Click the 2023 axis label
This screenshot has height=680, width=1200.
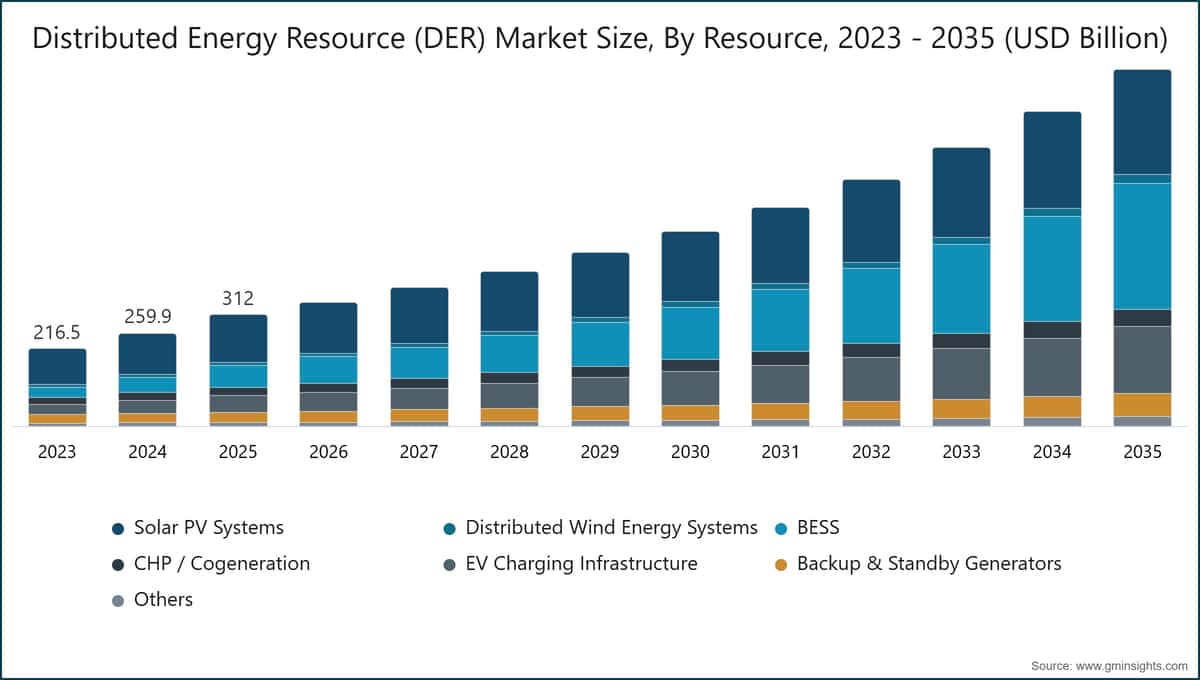pyautogui.click(x=57, y=452)
